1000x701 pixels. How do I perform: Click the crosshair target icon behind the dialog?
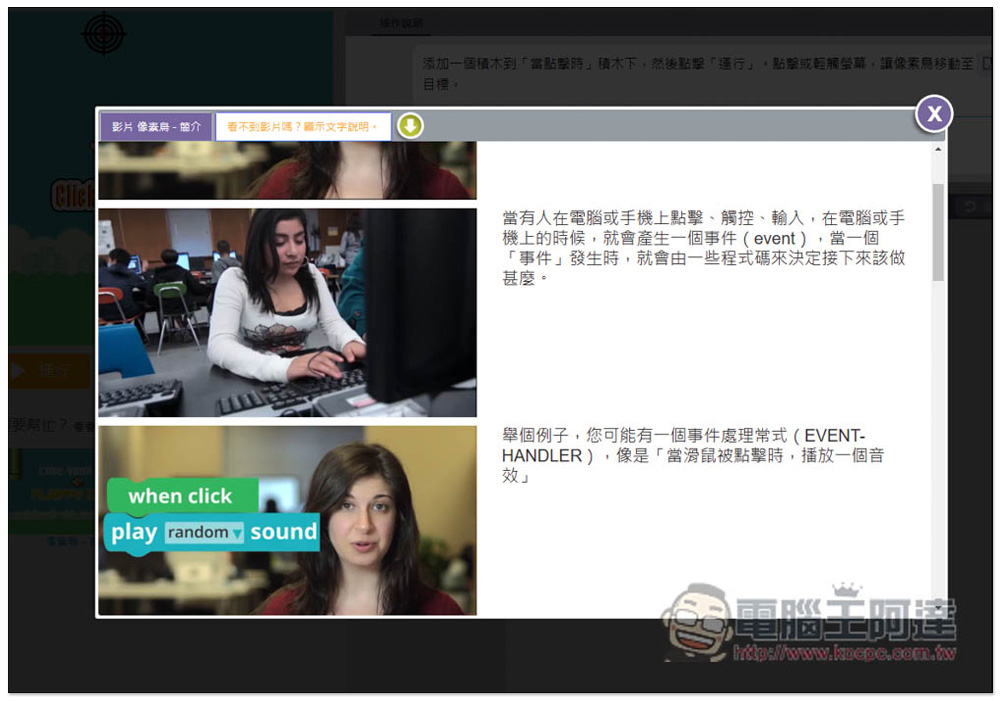click(102, 34)
